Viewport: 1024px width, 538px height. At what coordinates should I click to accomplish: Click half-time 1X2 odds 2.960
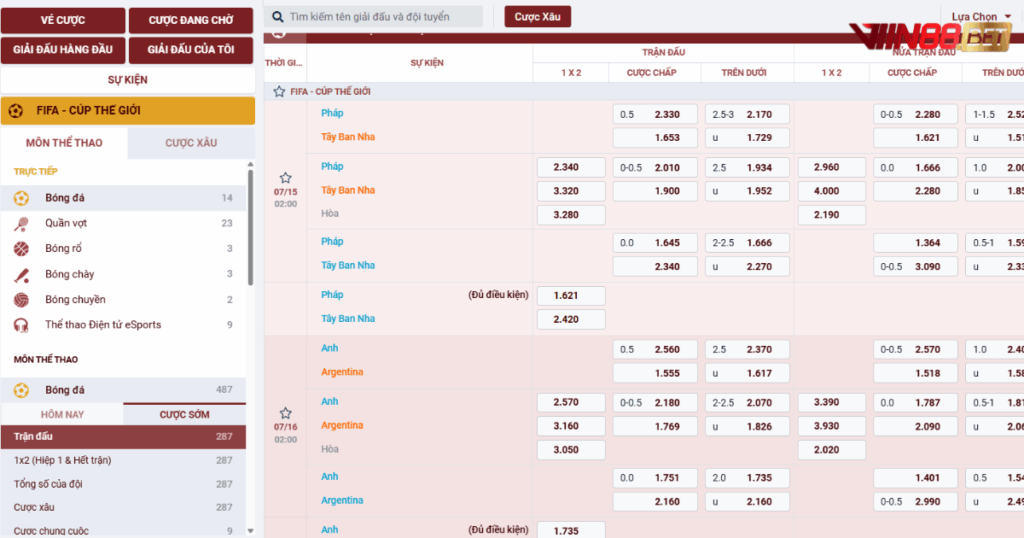point(831,168)
